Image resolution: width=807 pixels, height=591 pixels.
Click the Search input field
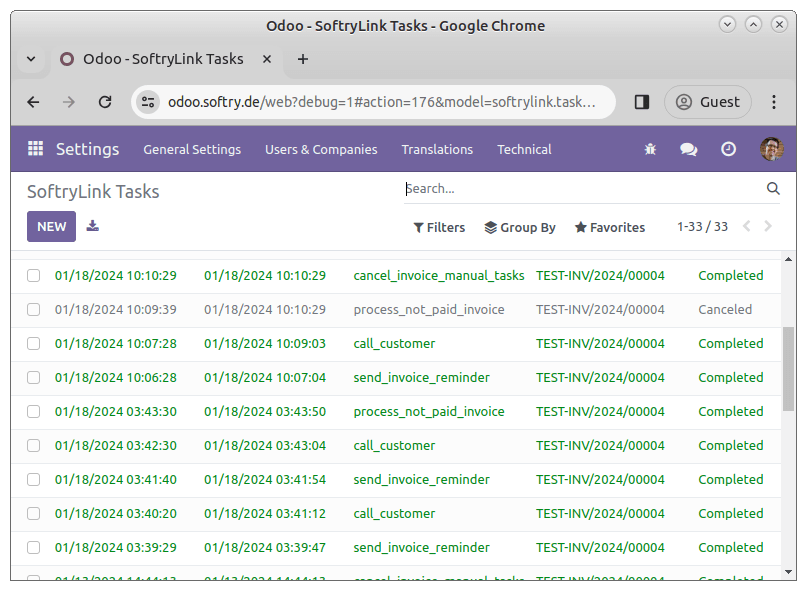(x=584, y=189)
